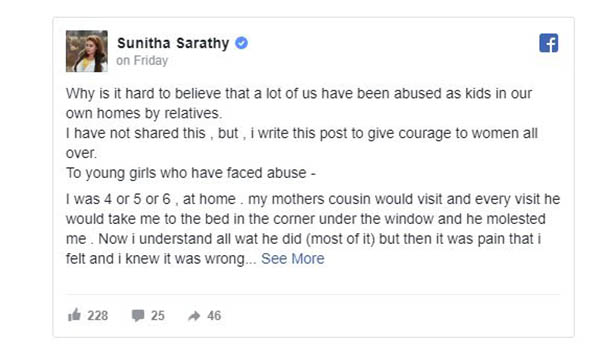Click the line "To young girls who have faced"
Image resolution: width=600 pixels, height=363 pixels.
coord(191,173)
